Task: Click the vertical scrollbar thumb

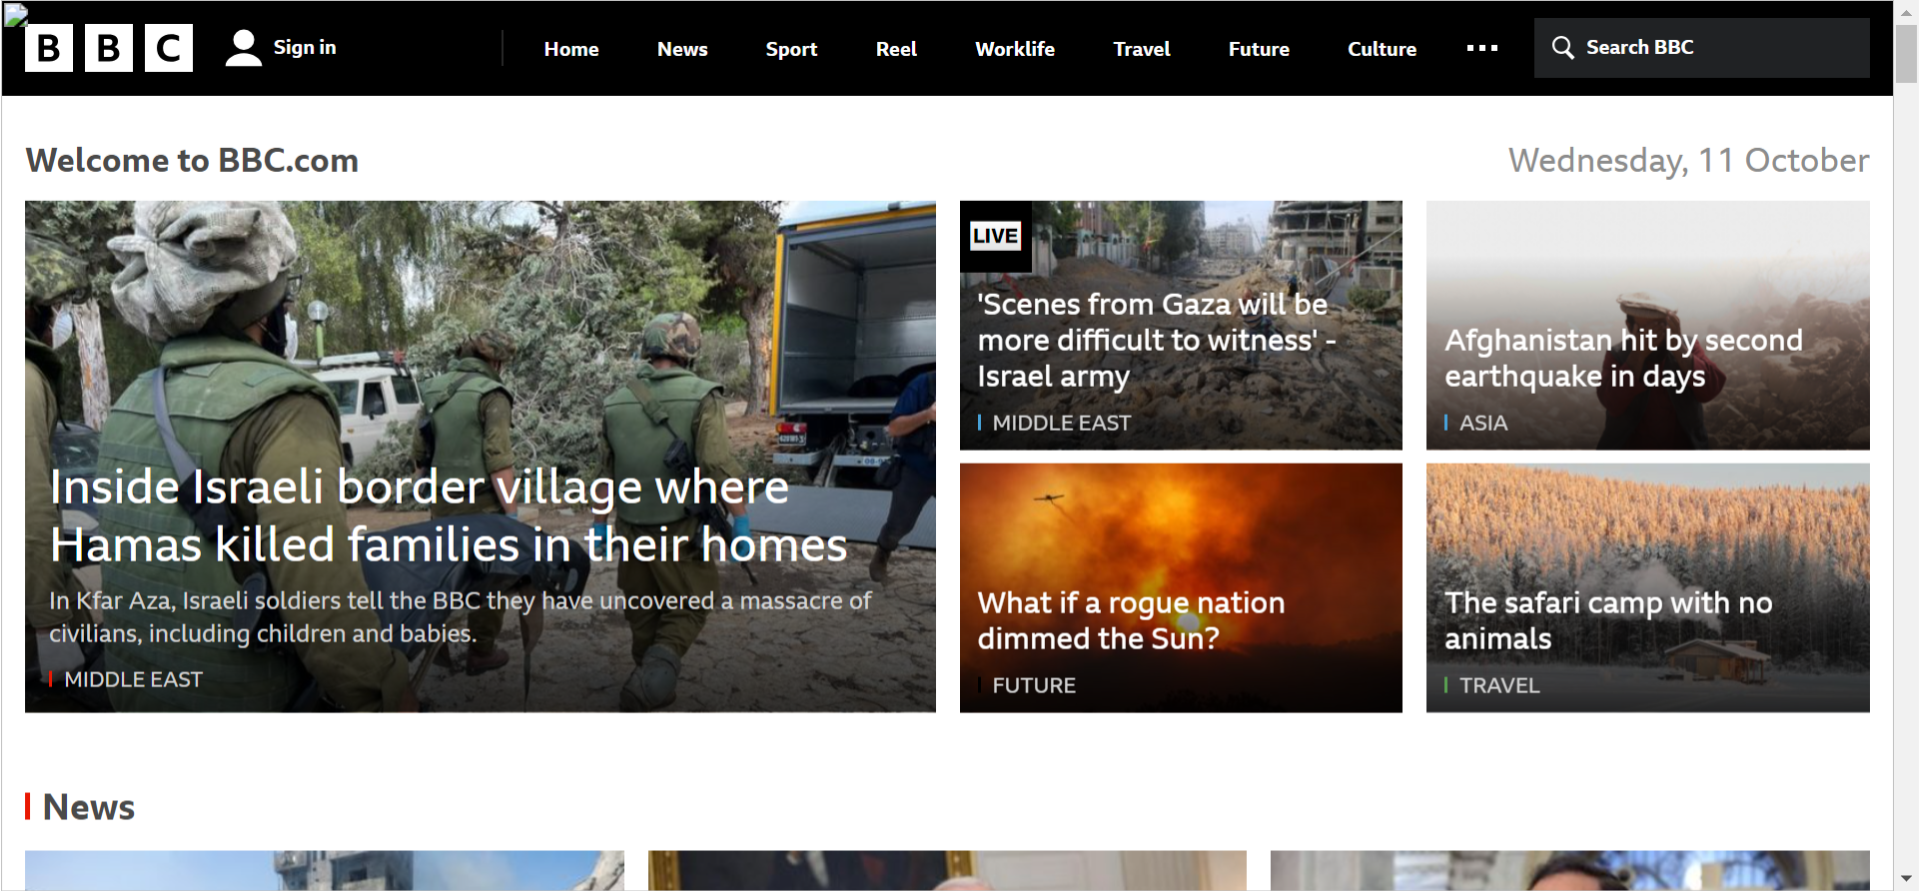Action: click(1906, 54)
